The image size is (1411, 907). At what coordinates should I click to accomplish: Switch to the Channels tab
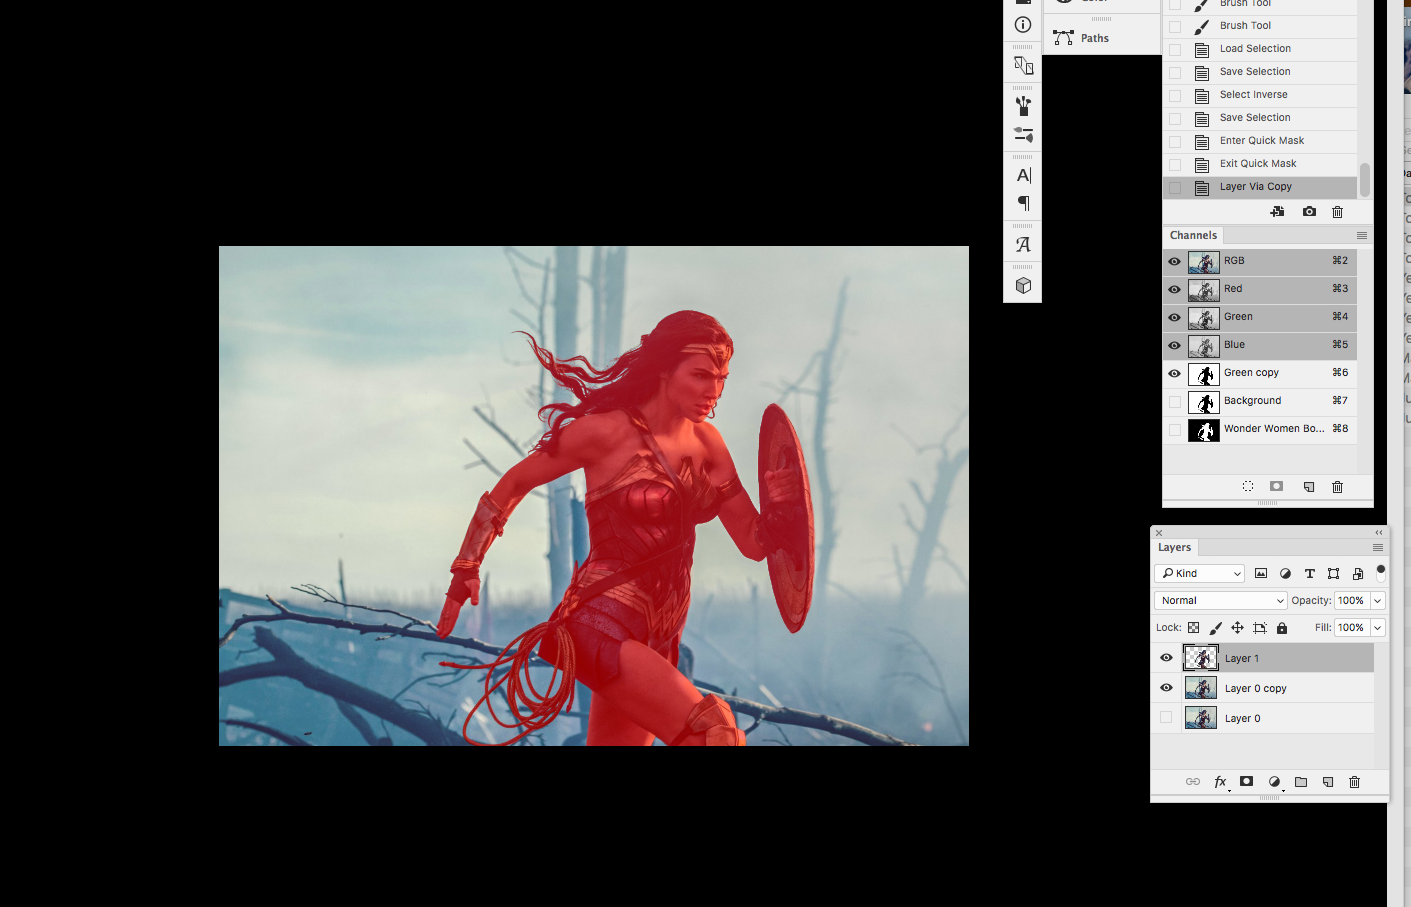pyautogui.click(x=1193, y=236)
